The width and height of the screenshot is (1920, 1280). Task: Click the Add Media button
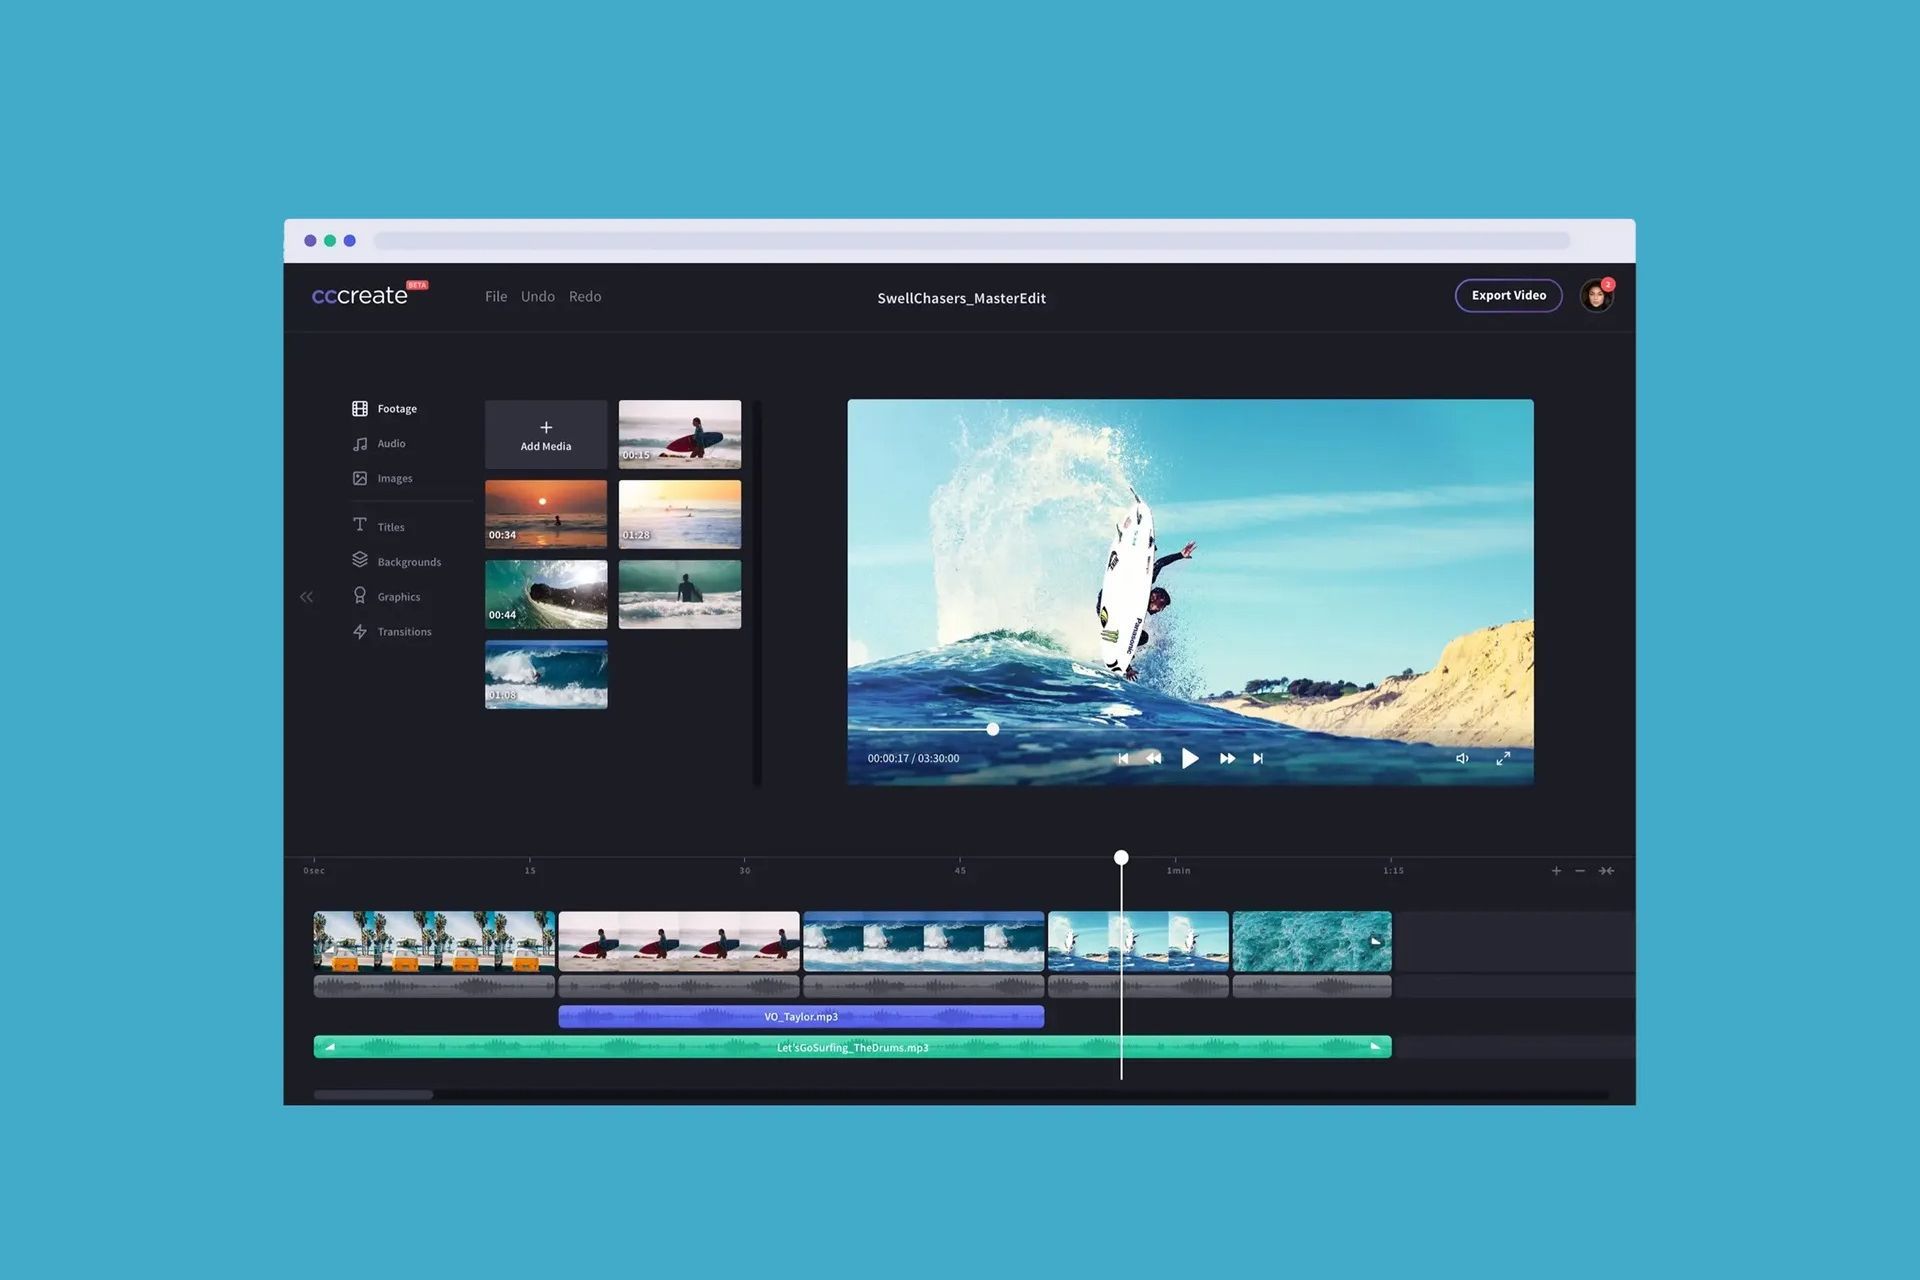pos(545,434)
